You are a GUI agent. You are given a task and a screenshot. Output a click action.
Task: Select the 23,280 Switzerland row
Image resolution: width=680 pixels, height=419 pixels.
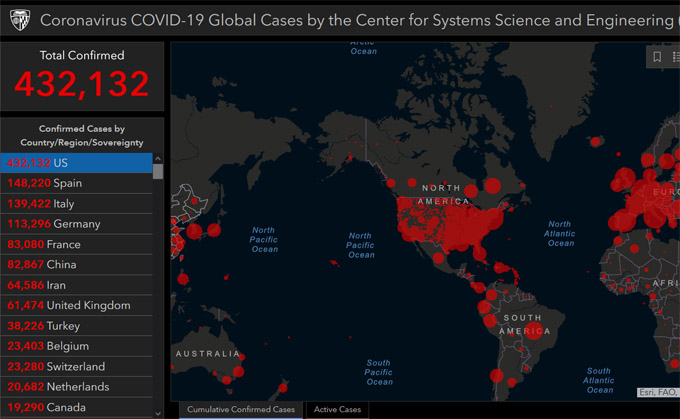coord(76,367)
